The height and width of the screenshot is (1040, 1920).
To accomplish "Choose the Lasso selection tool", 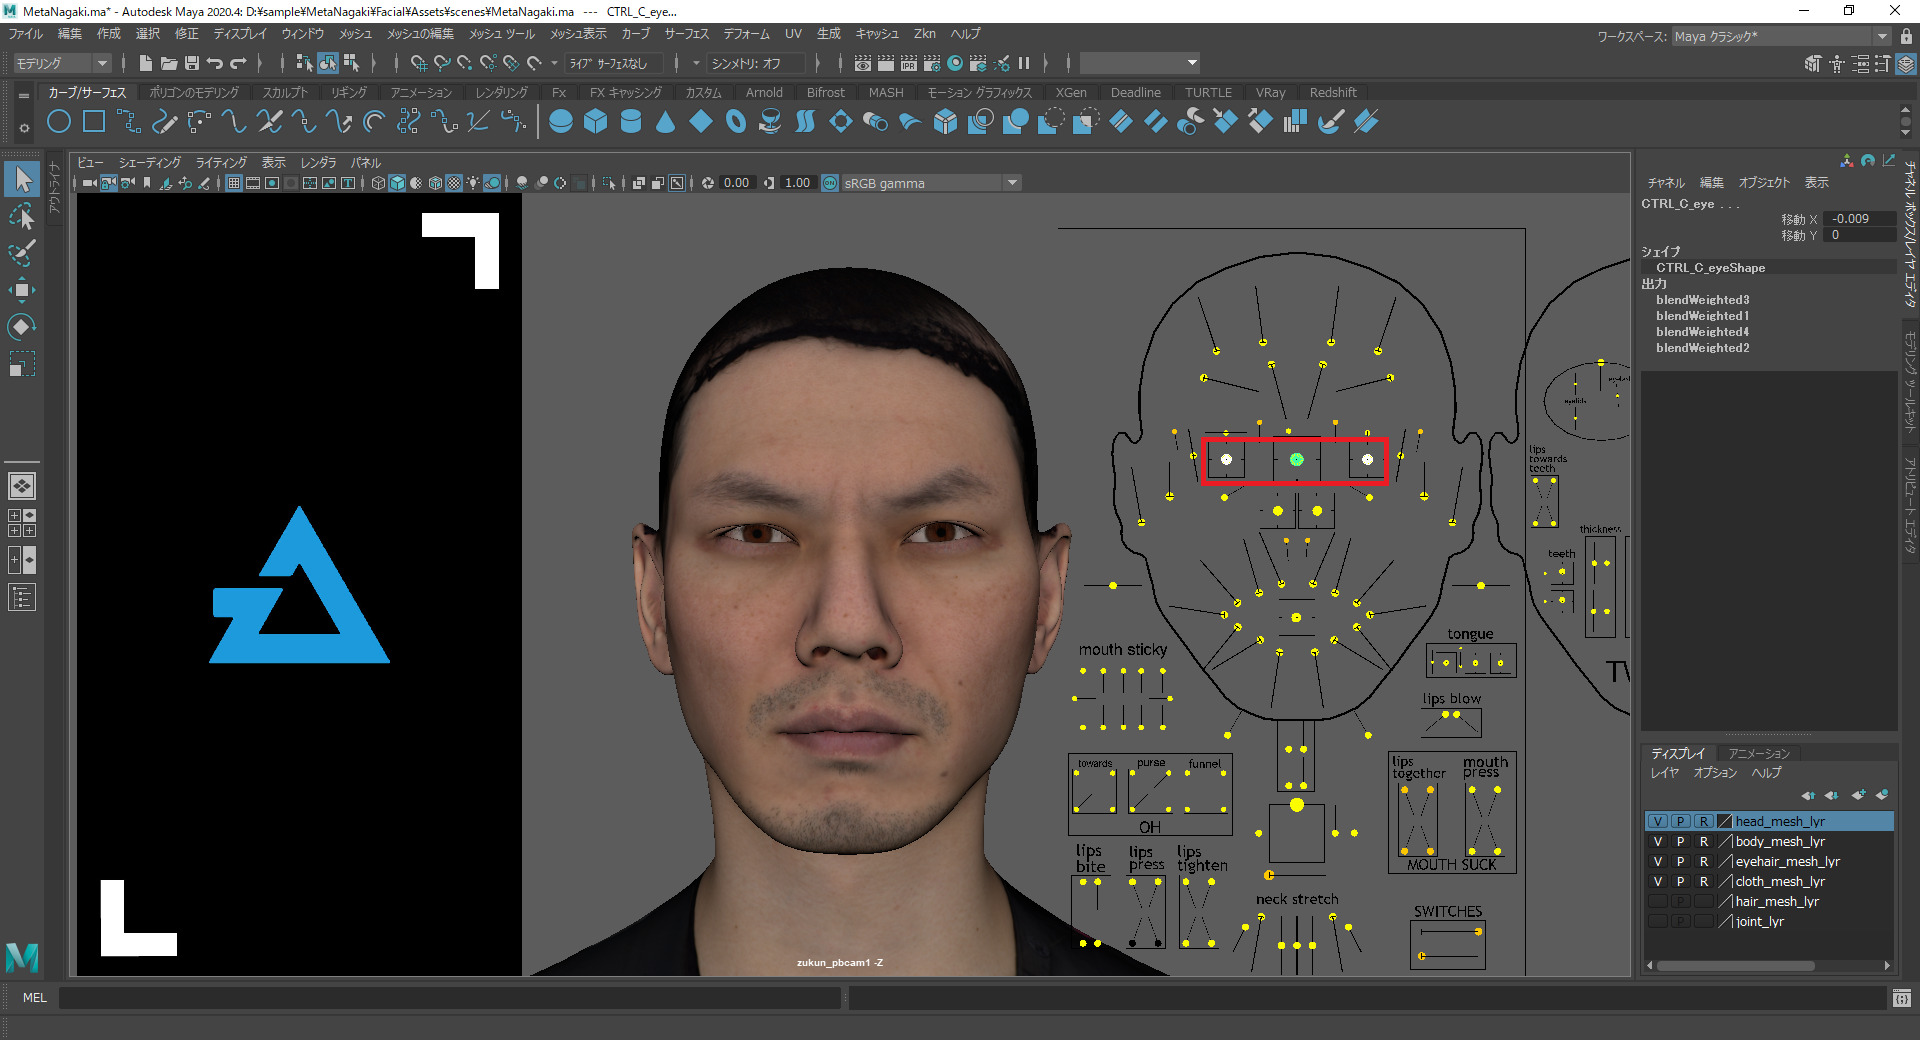I will click(21, 216).
